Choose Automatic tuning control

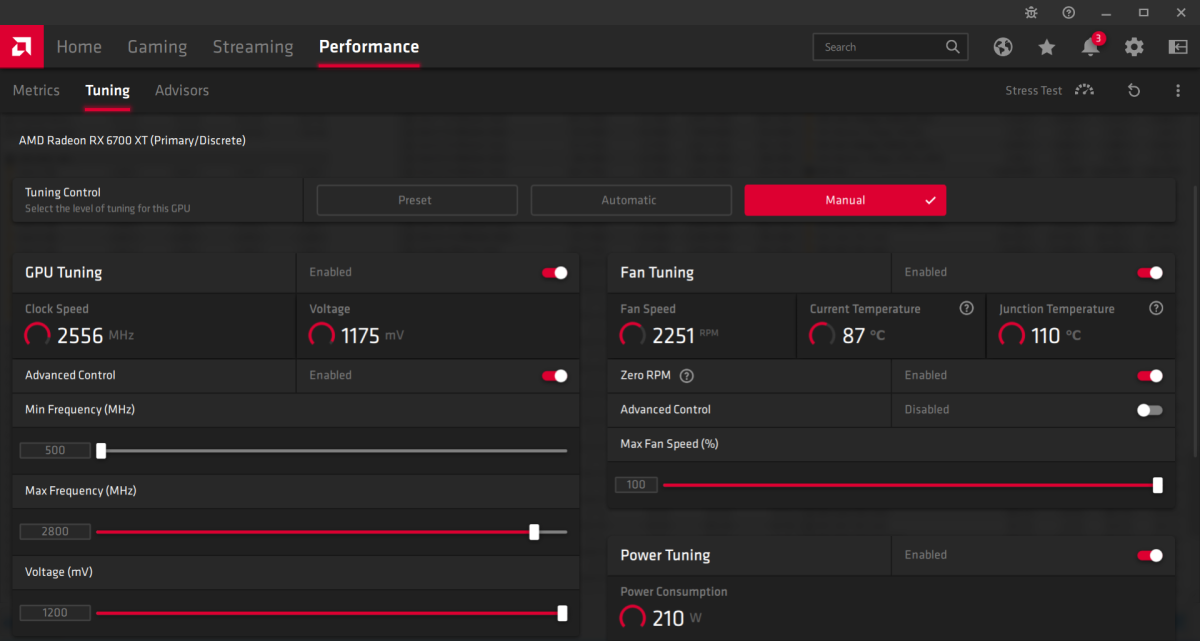point(631,200)
